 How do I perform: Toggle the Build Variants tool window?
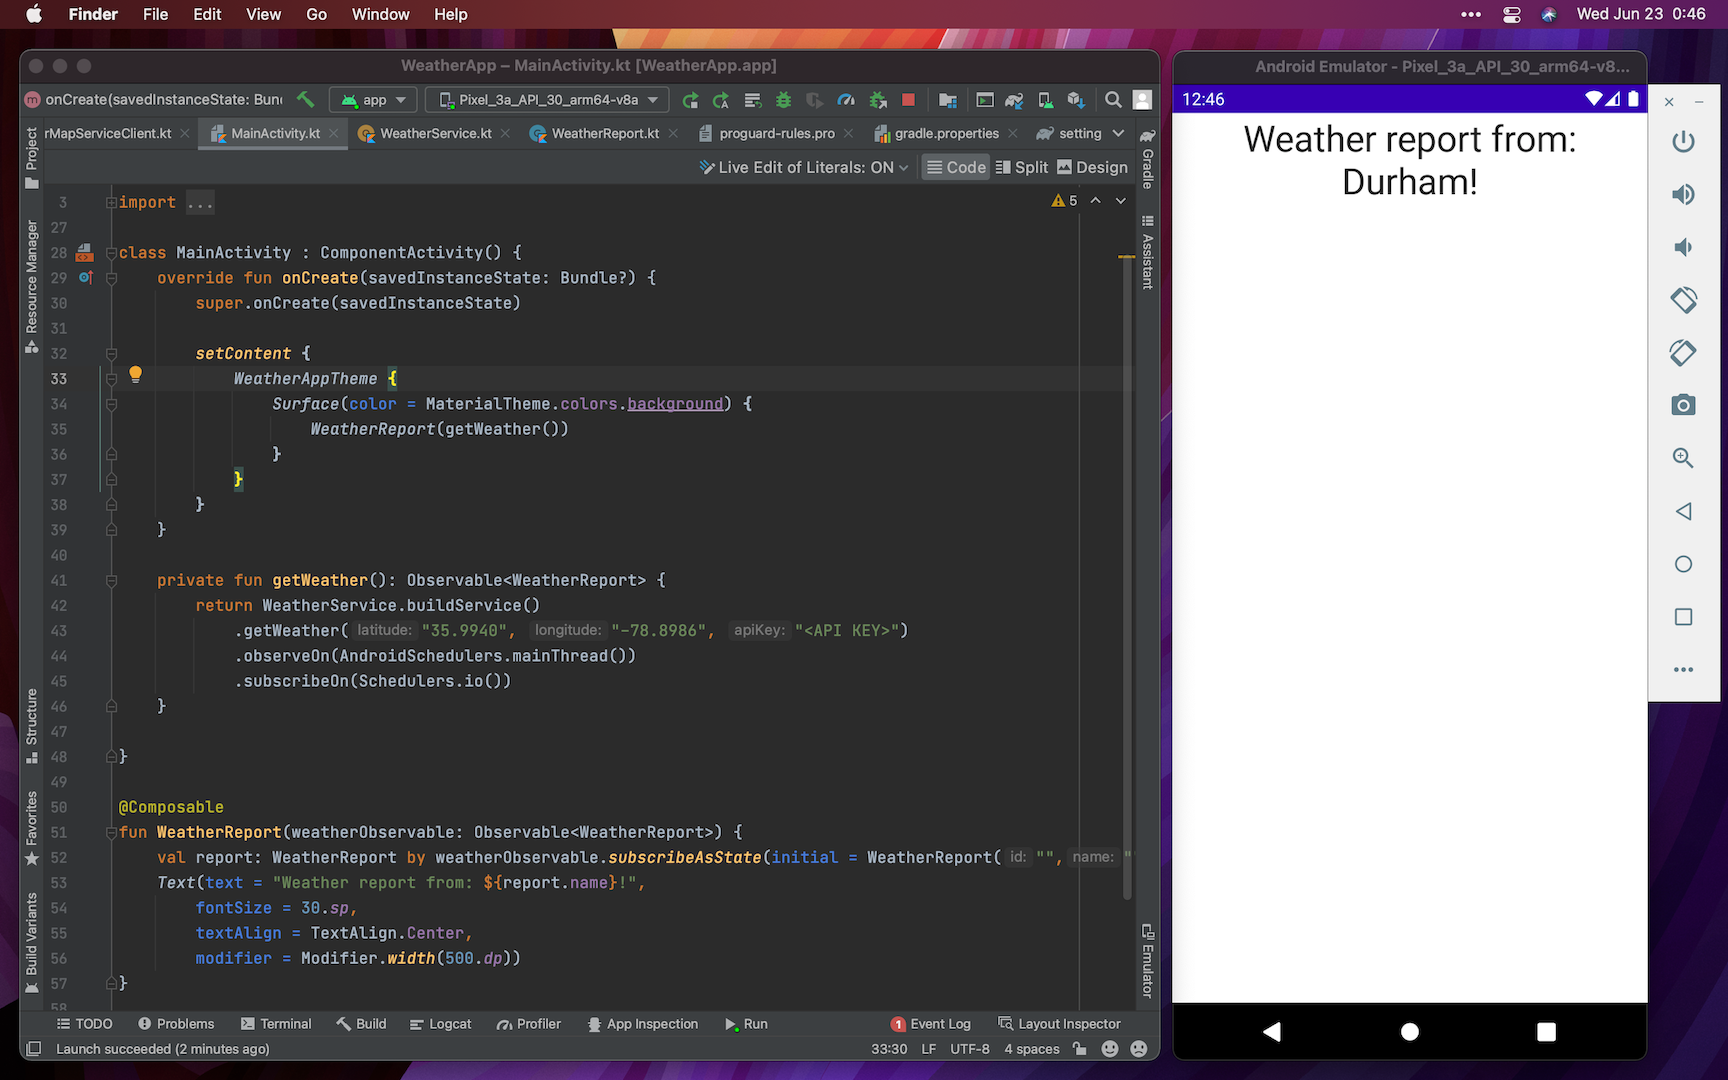click(31, 942)
